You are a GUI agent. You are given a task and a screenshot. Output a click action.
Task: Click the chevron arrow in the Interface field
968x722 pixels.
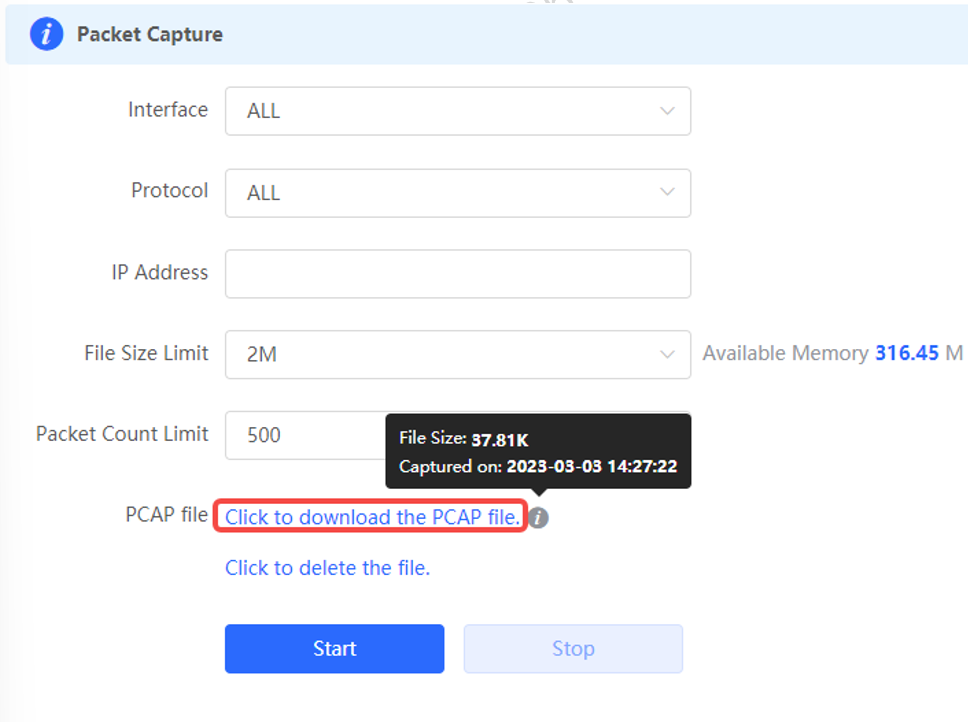pos(667,111)
